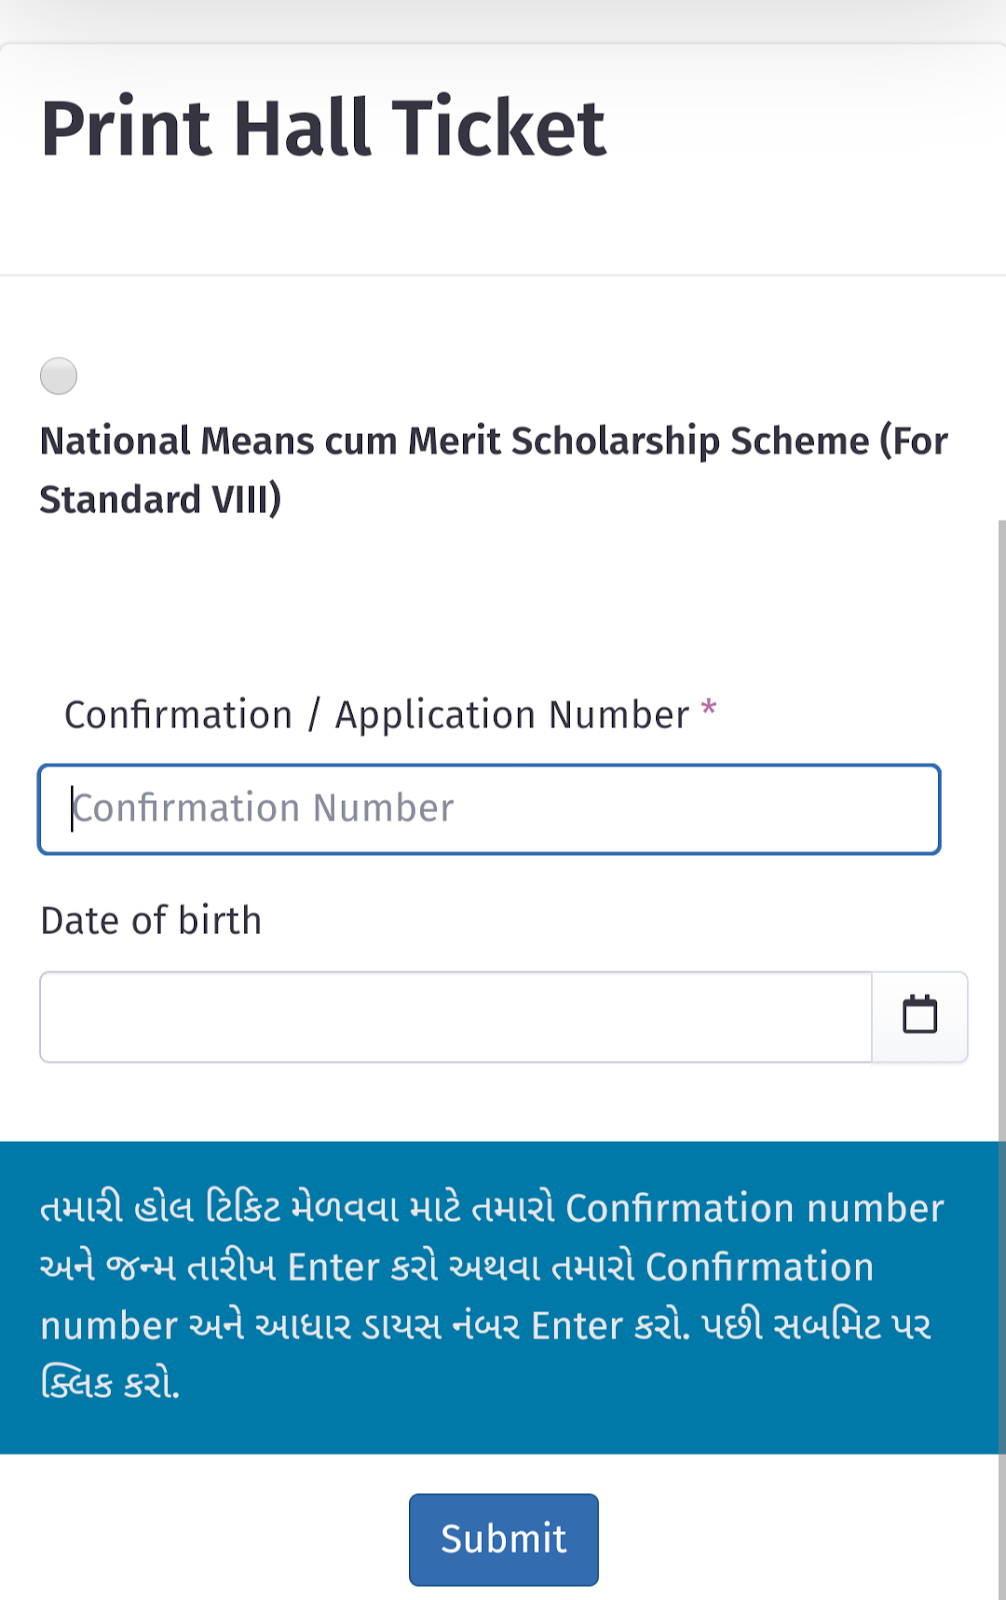
Task: Open the calendar date picker icon
Action: (919, 1016)
